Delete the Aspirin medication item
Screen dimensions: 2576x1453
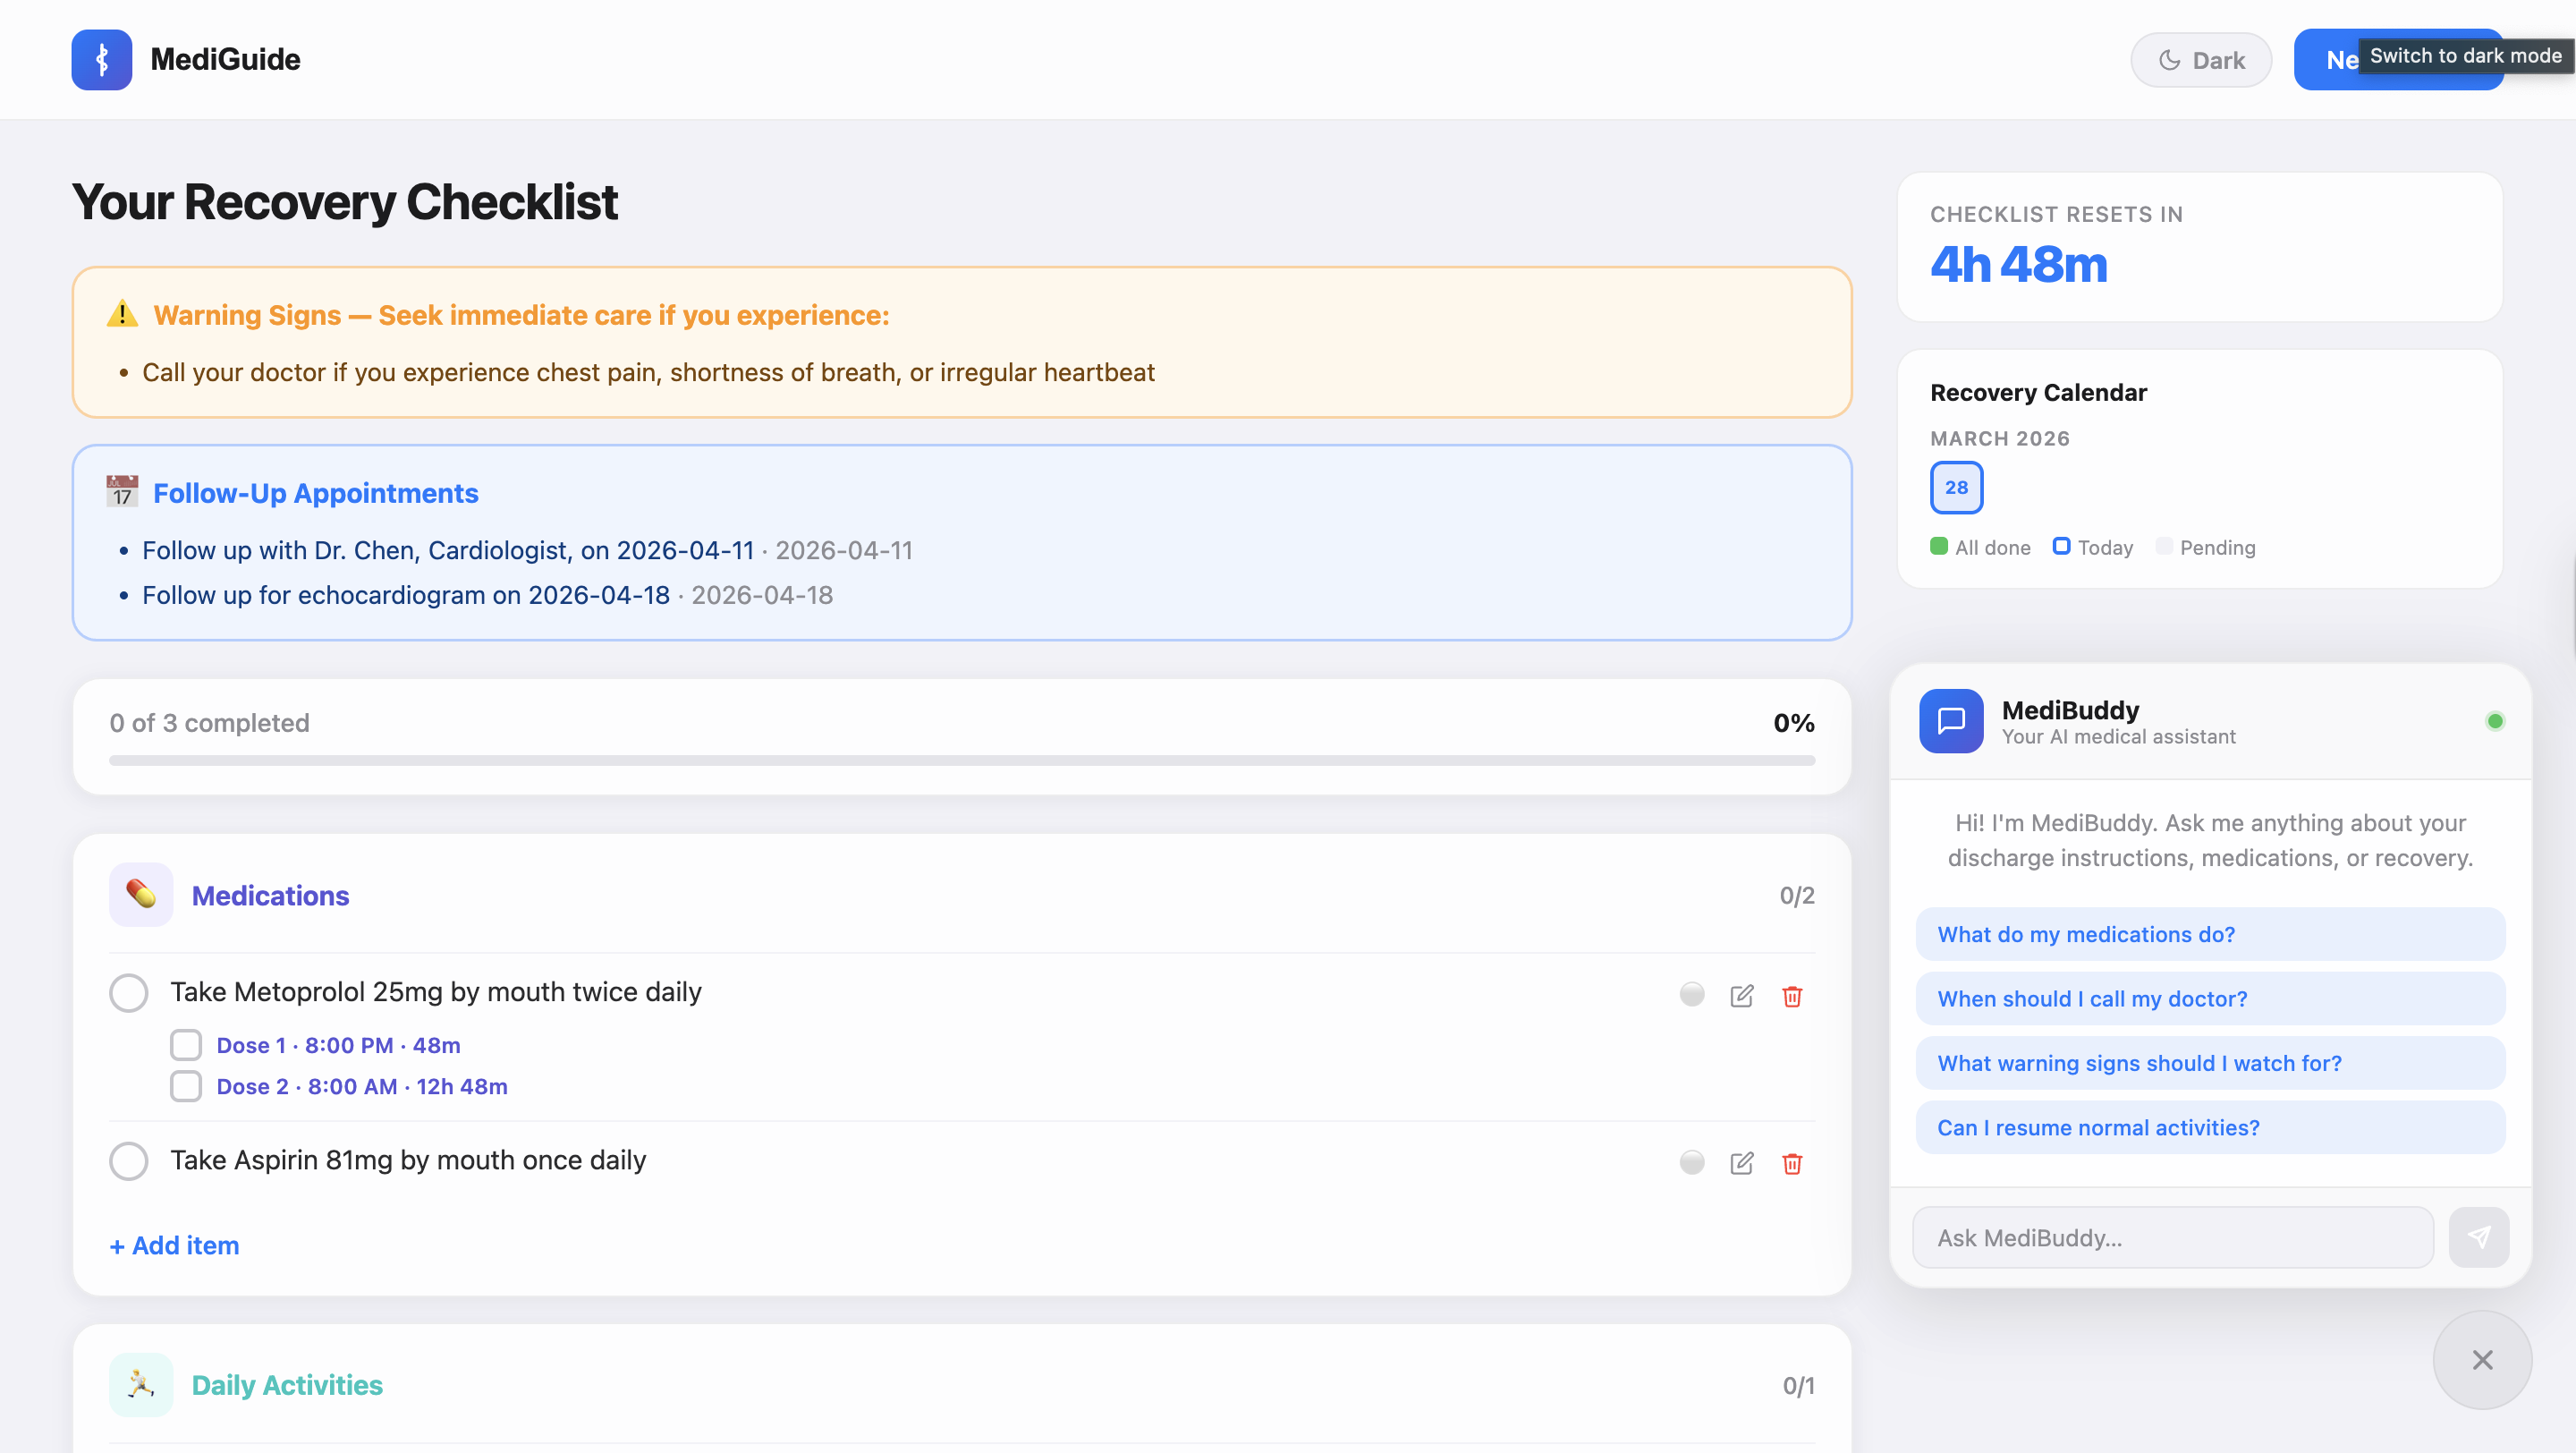(1791, 1162)
